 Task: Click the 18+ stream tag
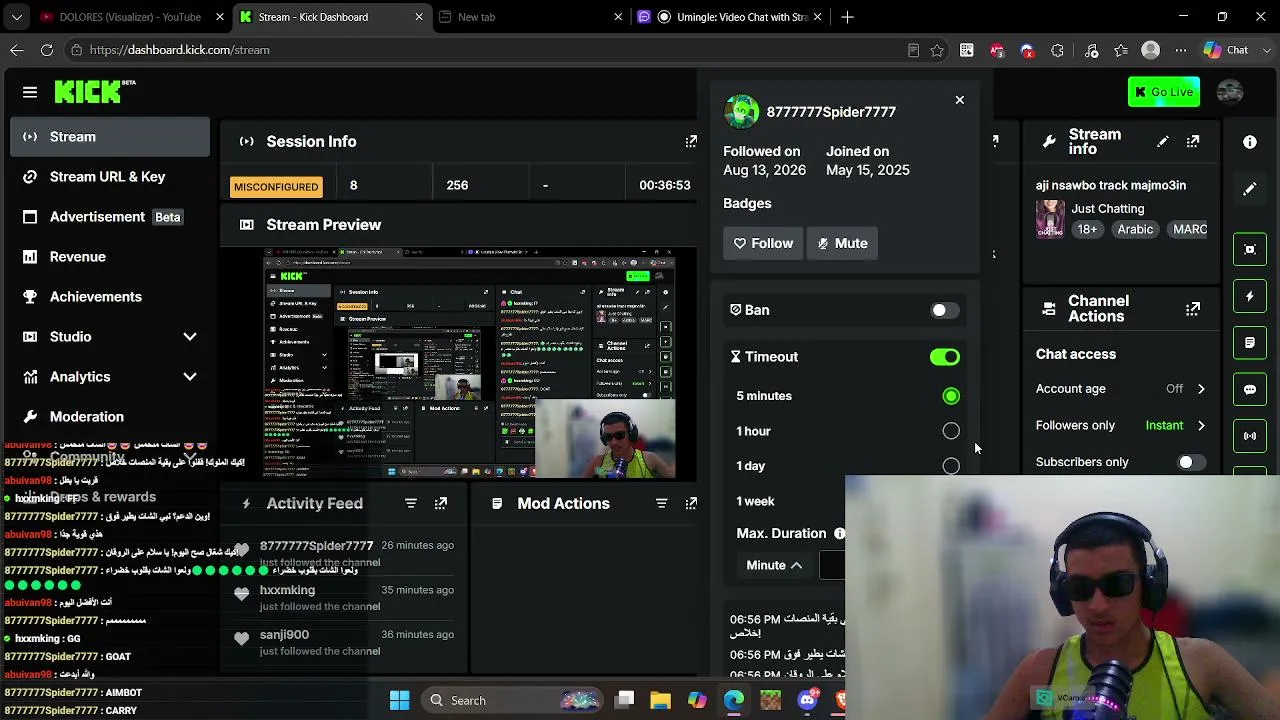1087,230
